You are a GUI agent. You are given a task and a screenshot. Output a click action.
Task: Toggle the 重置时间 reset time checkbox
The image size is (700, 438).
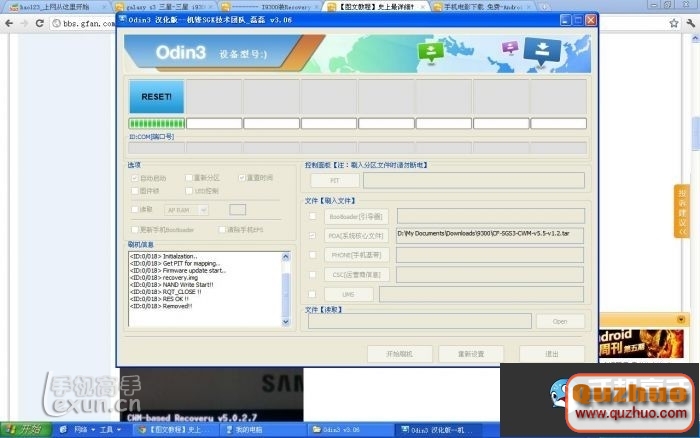(x=242, y=178)
